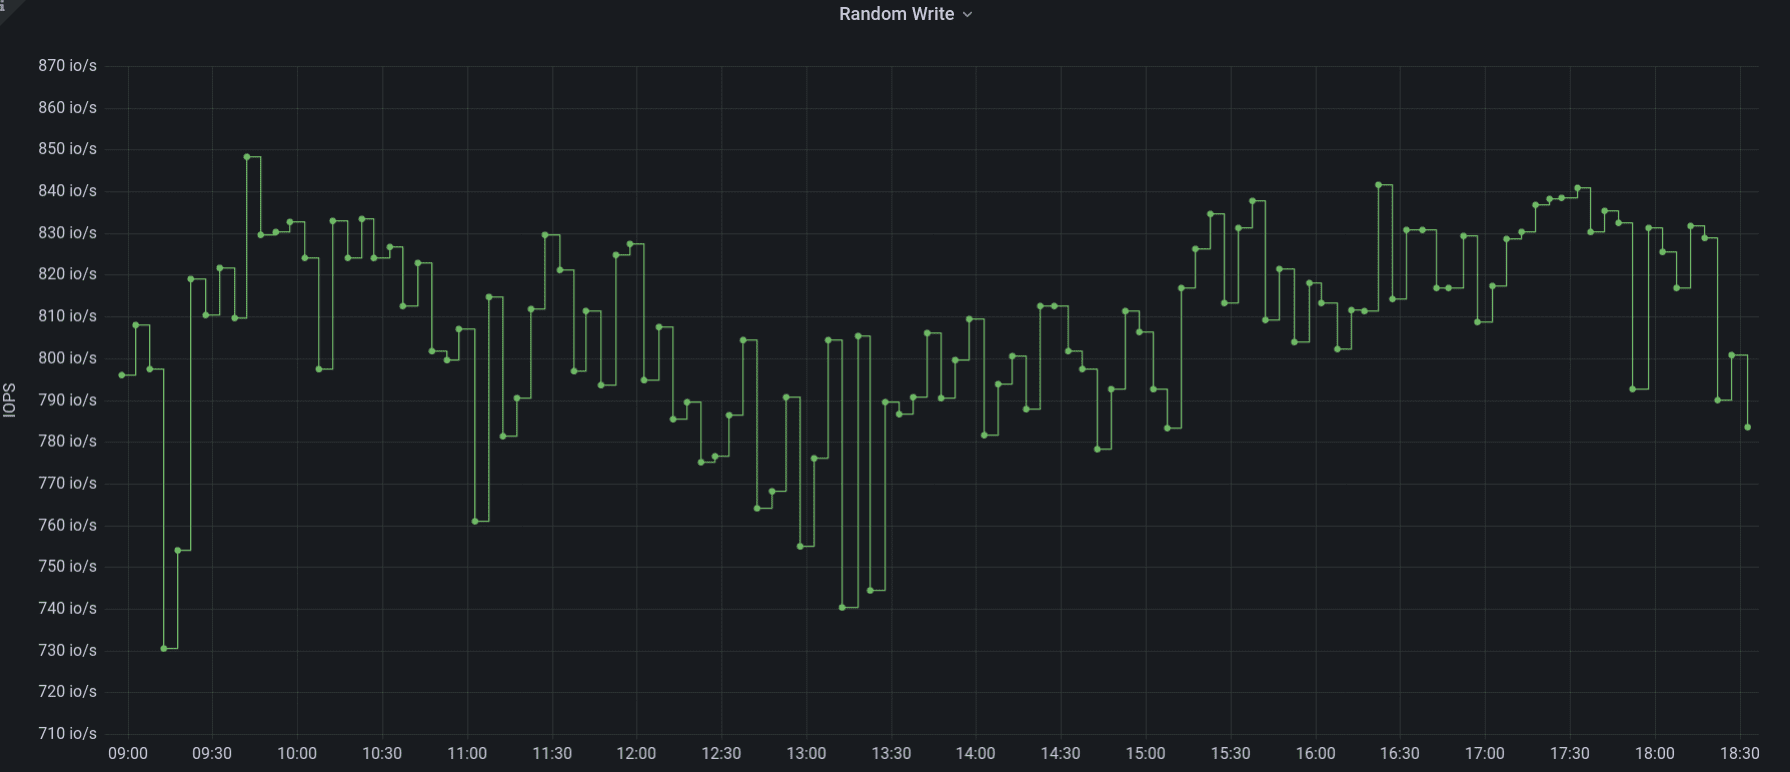Screen dimensions: 1790x772
Task: Click the chevron next to Random Write
Action: point(967,15)
